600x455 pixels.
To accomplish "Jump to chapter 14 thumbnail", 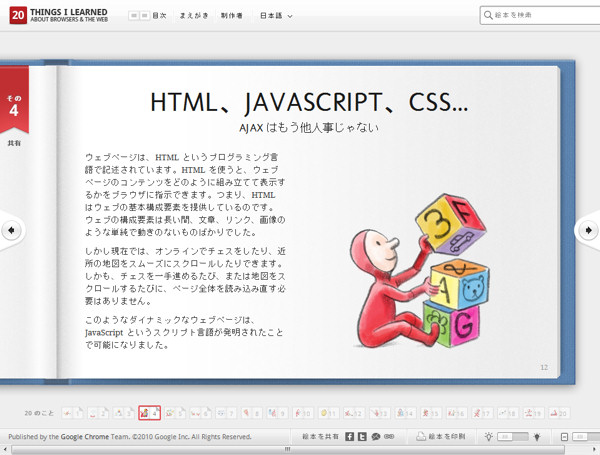I will coord(406,413).
